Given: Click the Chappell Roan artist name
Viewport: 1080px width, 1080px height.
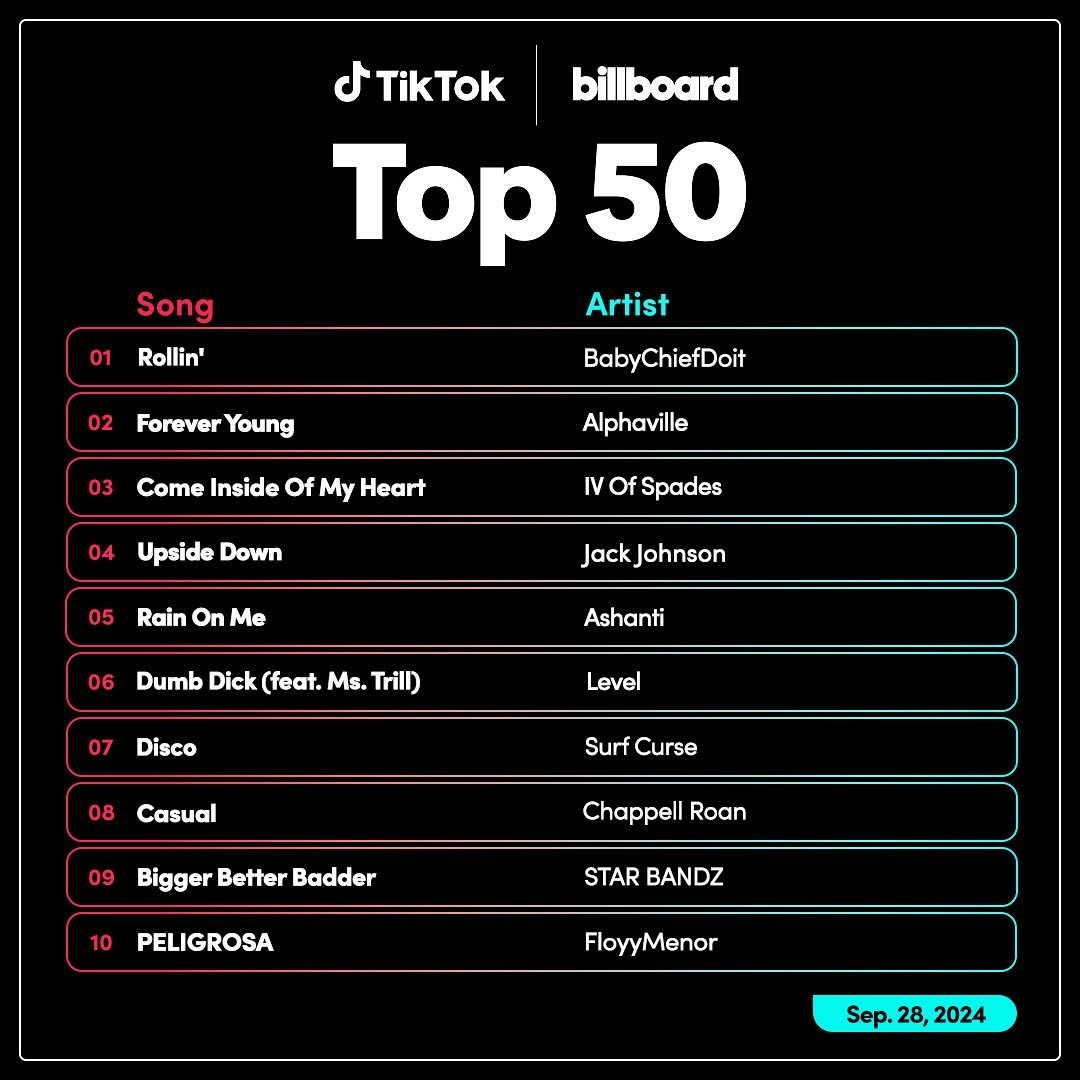Looking at the screenshot, I should coord(664,812).
